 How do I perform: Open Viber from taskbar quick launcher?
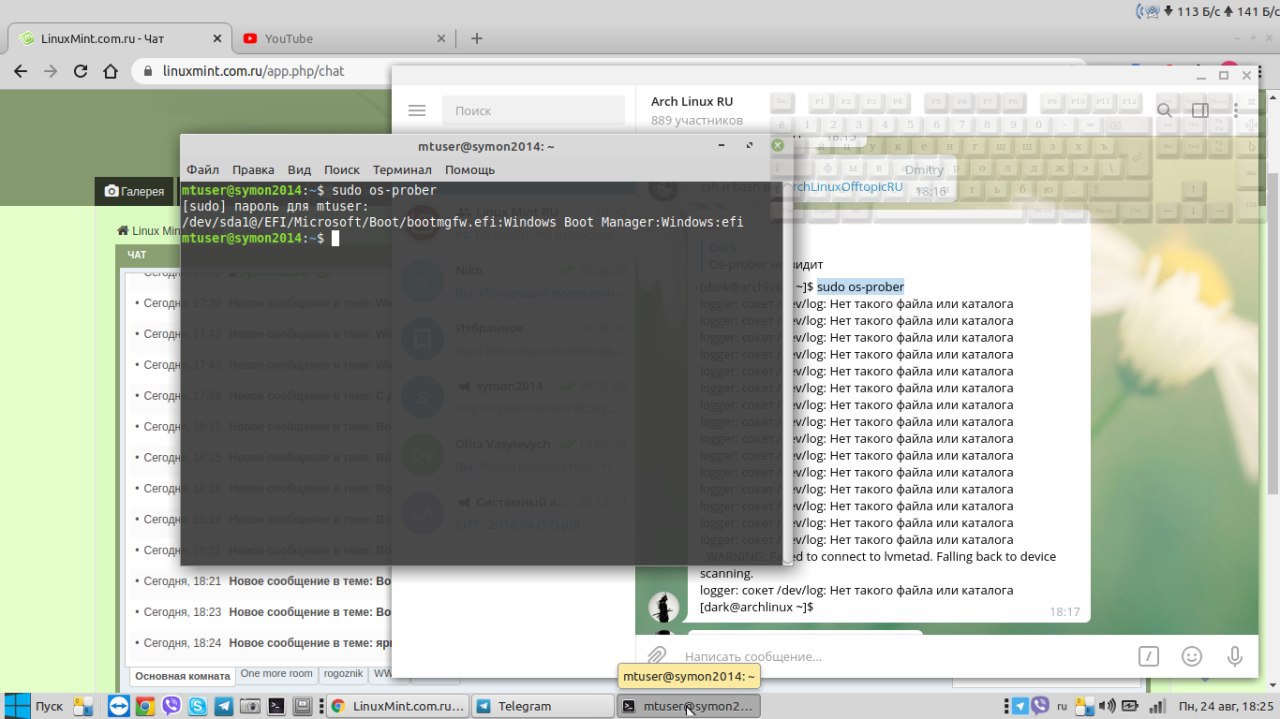click(x=170, y=706)
